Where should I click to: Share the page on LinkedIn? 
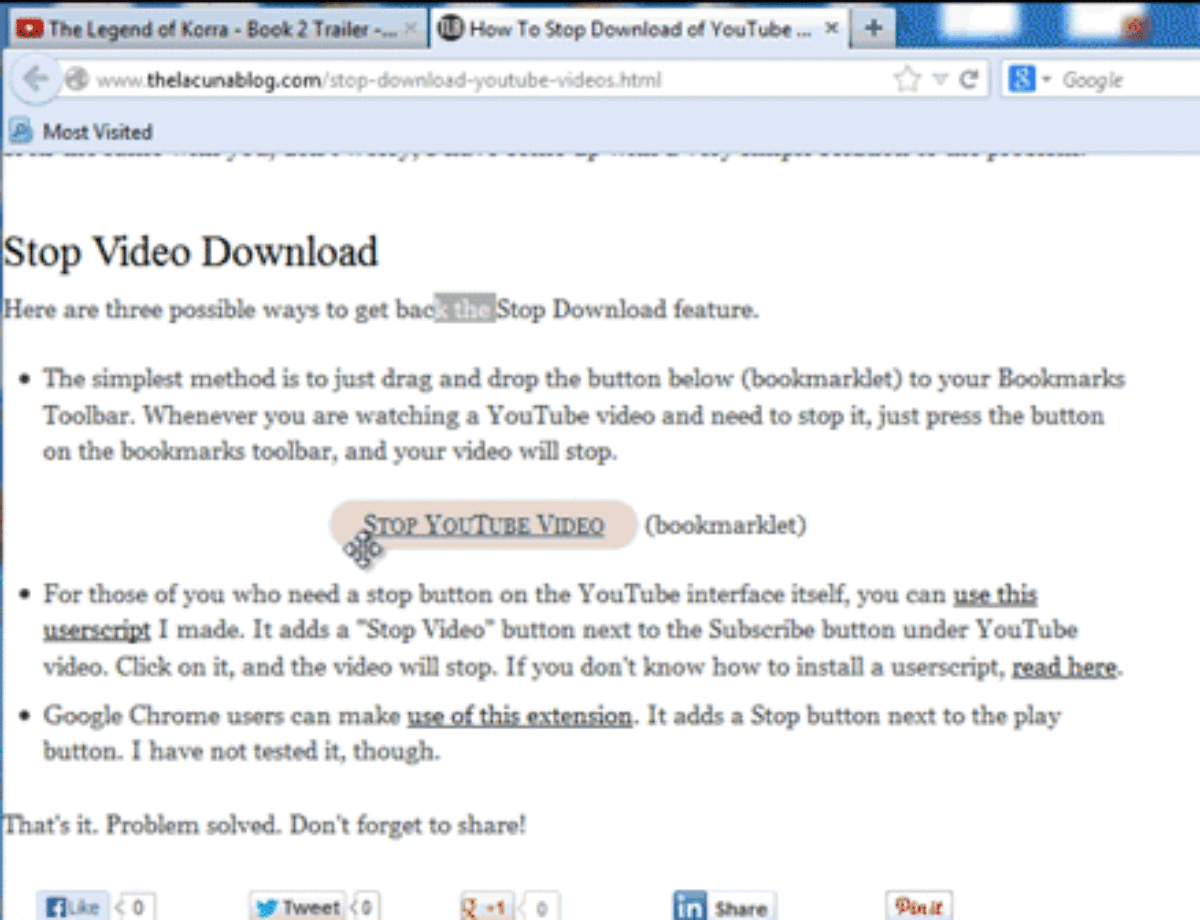pos(723,907)
